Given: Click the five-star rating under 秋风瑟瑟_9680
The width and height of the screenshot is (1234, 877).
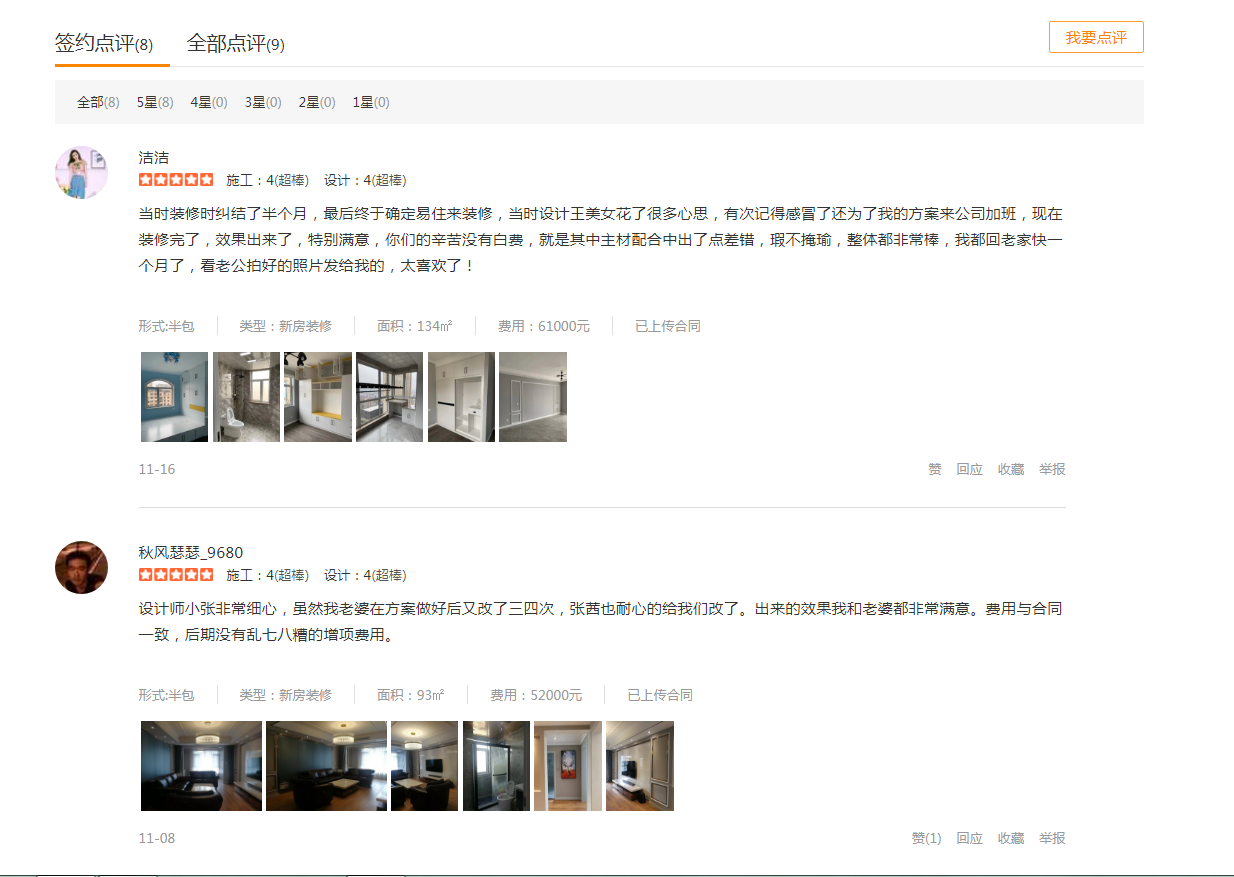Looking at the screenshot, I should pyautogui.click(x=176, y=575).
